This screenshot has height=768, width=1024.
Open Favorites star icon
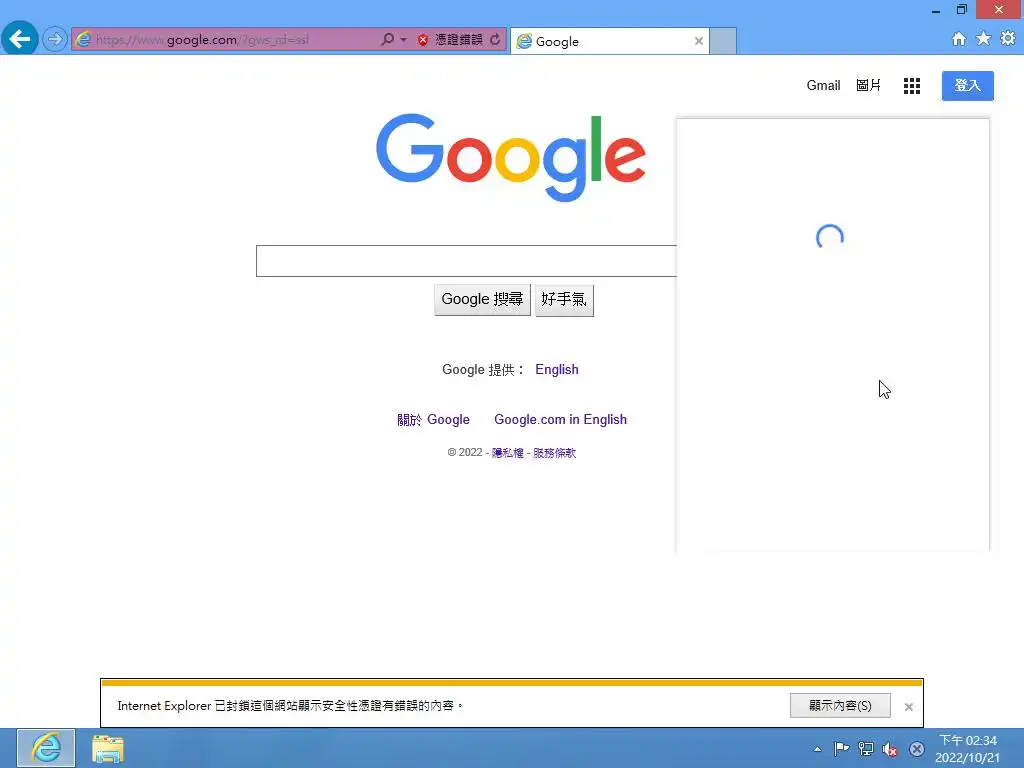(x=983, y=39)
